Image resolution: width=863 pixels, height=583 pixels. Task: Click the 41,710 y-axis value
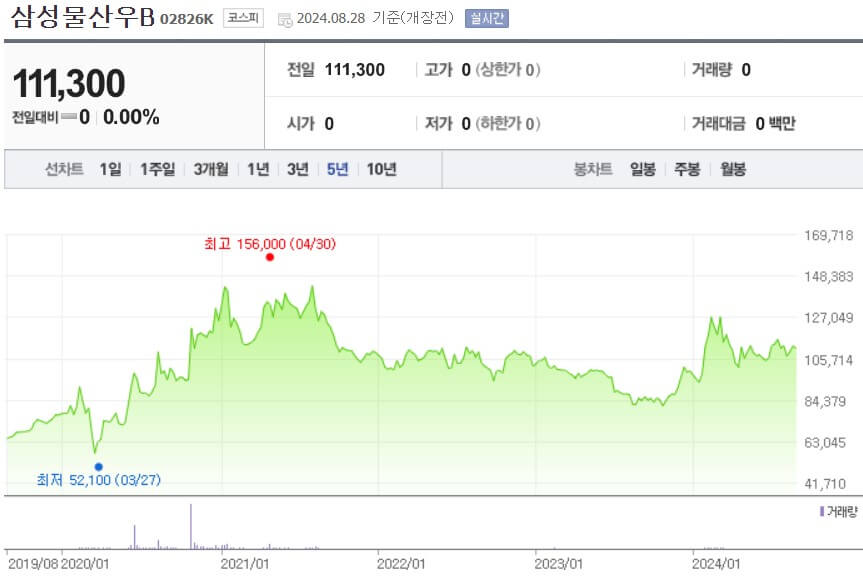coord(825,484)
